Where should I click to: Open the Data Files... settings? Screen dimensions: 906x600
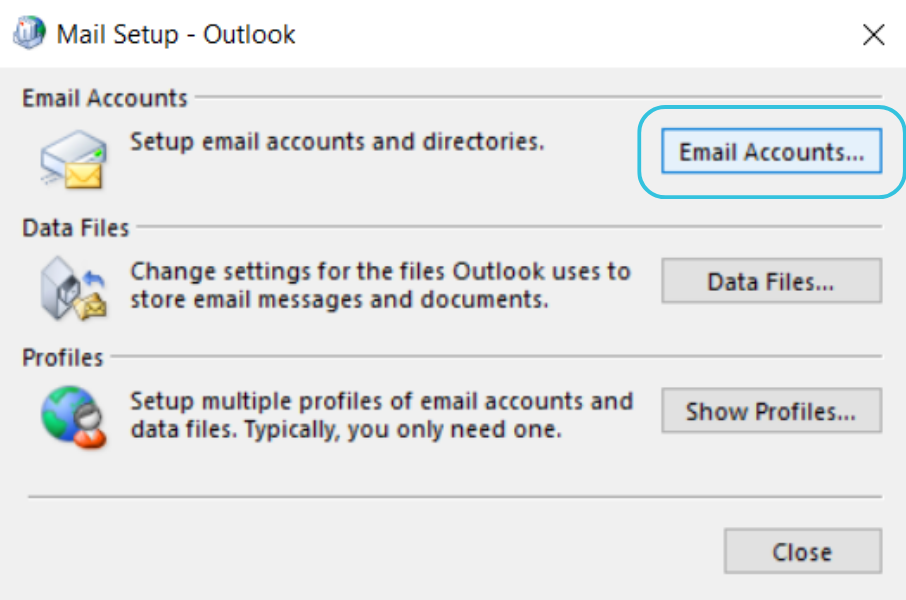(x=771, y=281)
